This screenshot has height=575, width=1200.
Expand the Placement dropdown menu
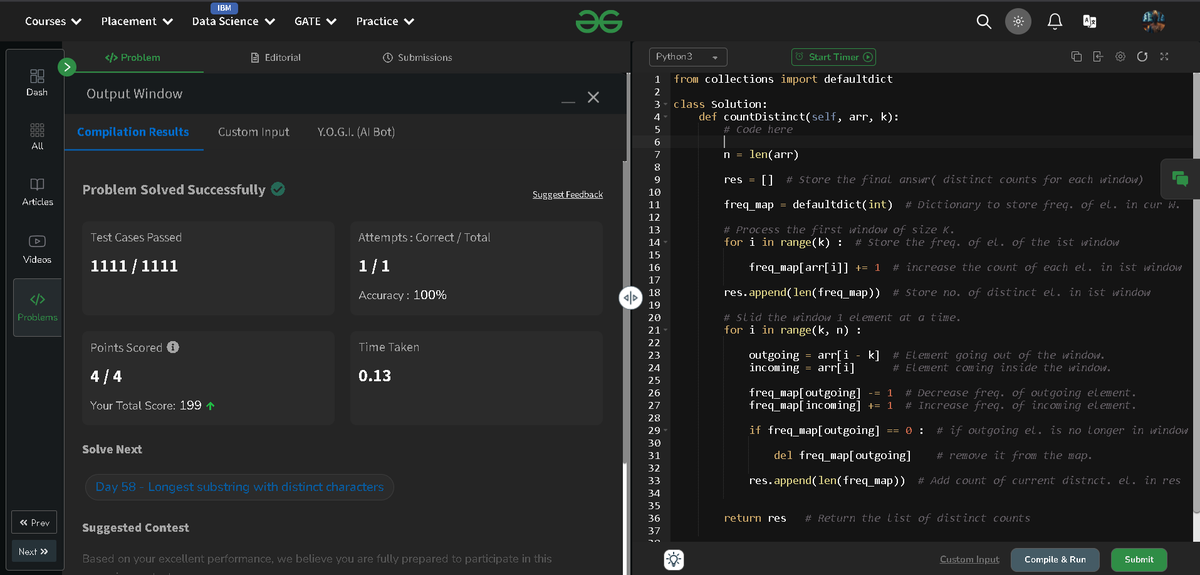pos(136,21)
